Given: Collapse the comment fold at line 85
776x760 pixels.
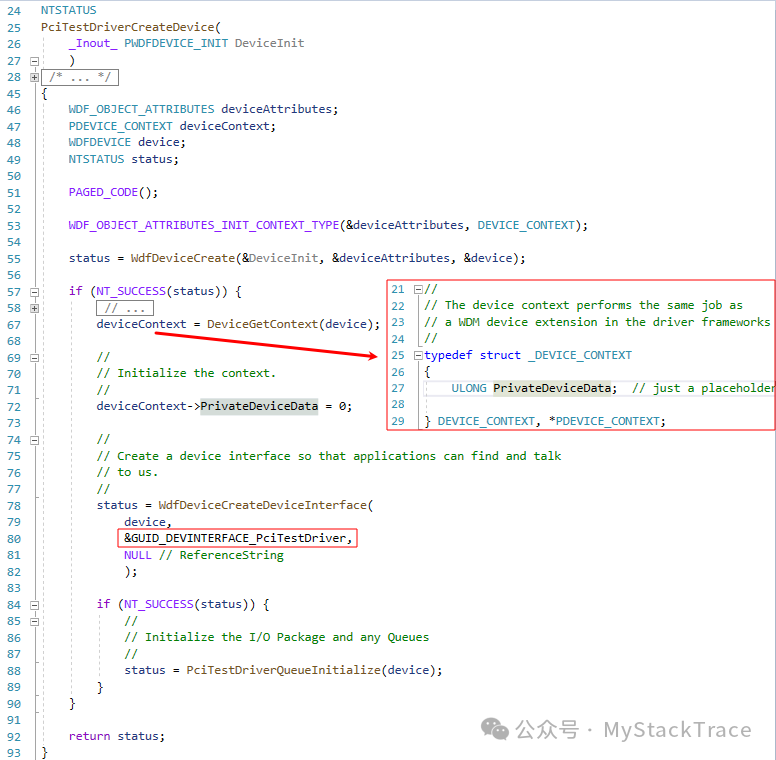Looking at the screenshot, I should 34,621.
